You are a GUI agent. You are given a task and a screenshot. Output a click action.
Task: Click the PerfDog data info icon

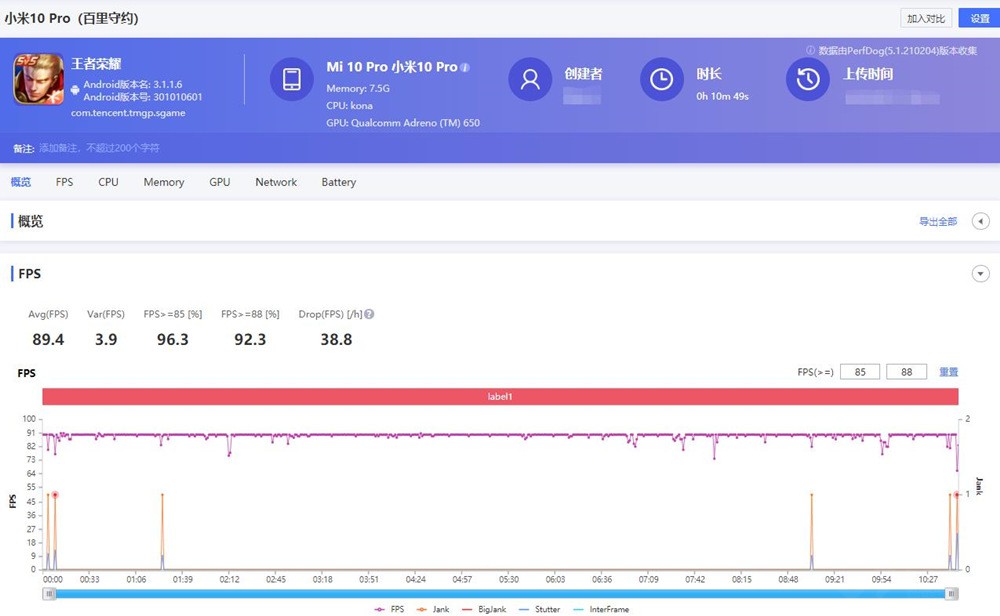[811, 50]
